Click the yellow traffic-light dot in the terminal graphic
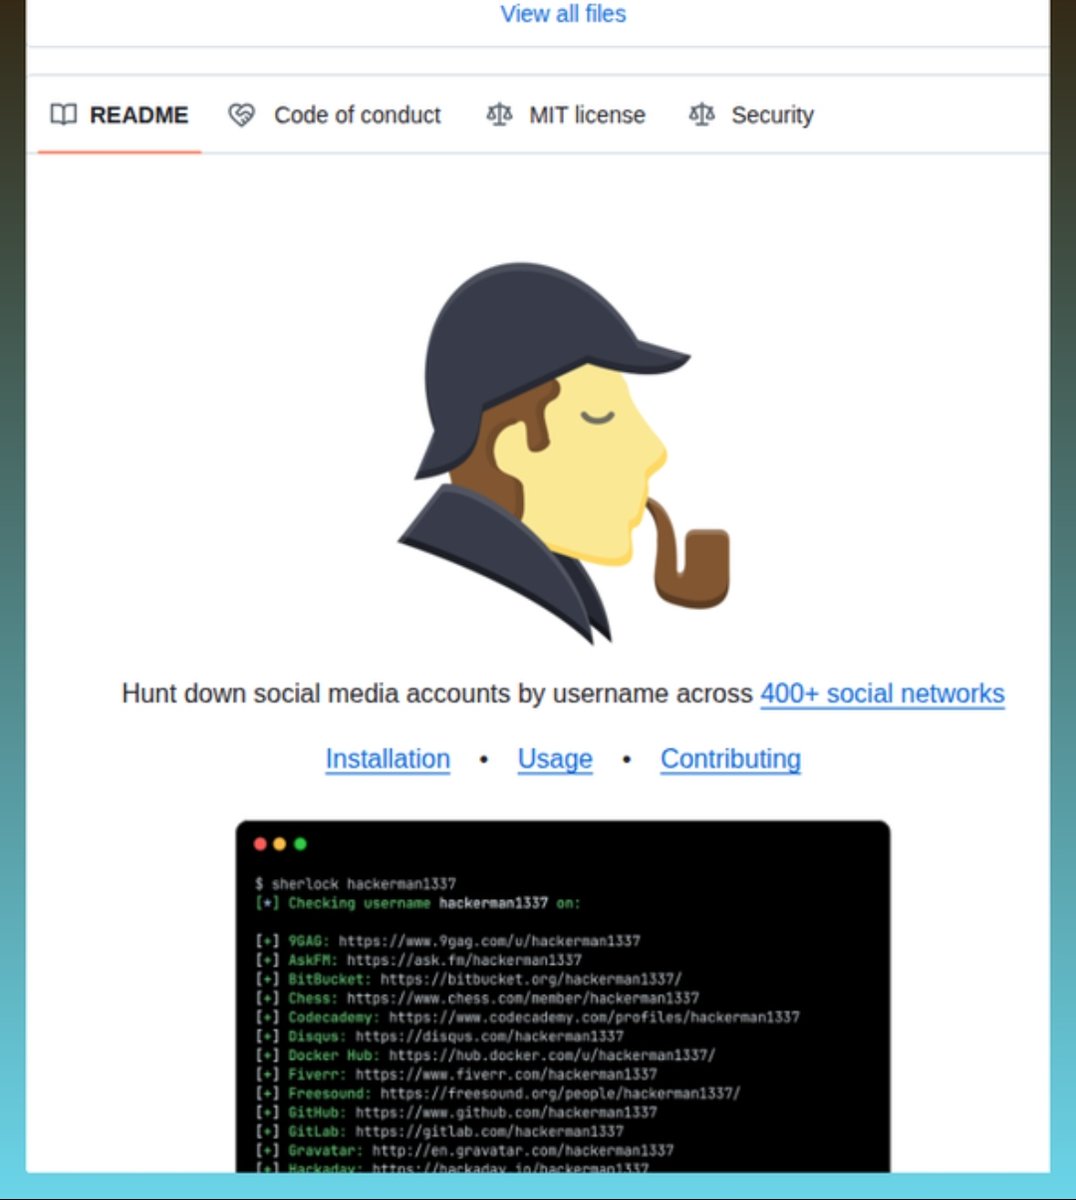 click(280, 843)
